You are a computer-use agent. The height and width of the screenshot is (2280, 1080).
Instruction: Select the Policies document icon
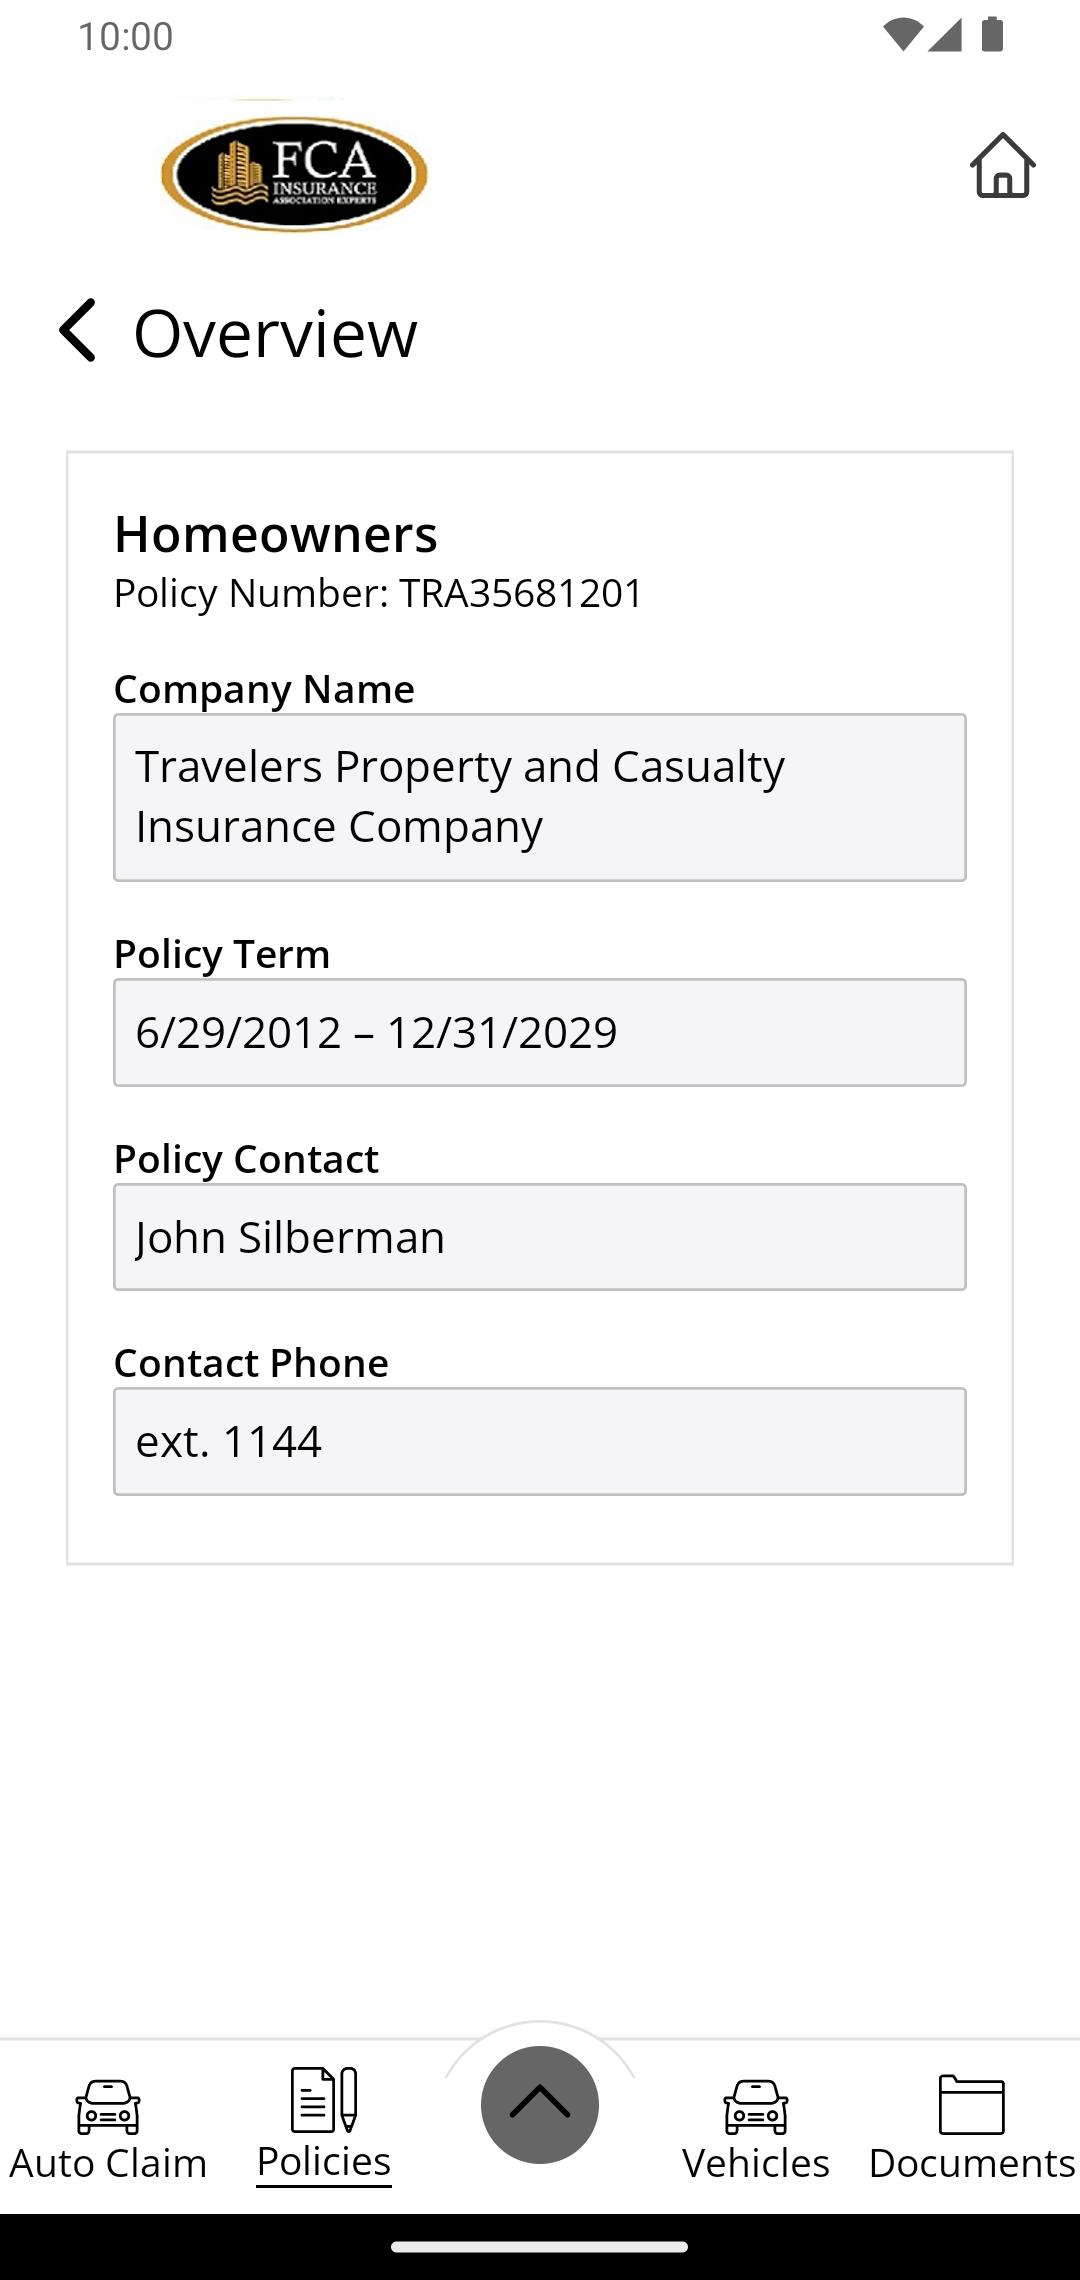pos(324,2099)
